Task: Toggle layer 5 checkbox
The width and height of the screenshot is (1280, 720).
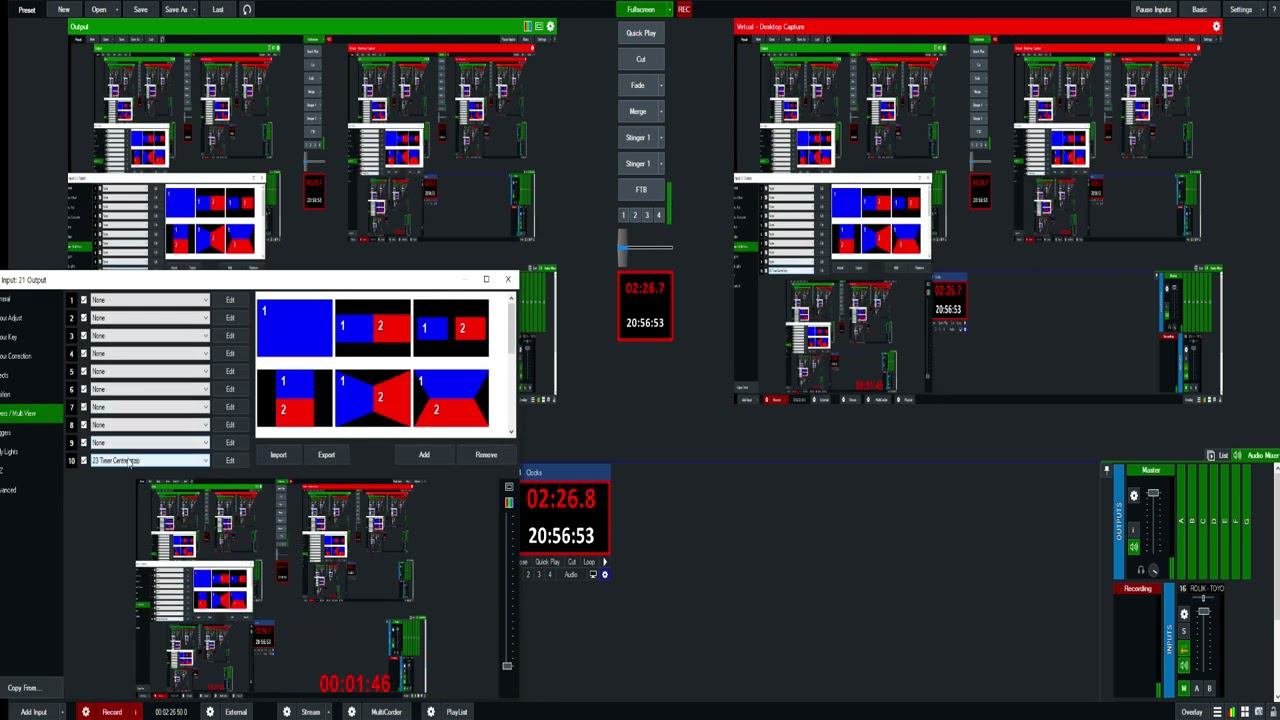Action: click(84, 371)
